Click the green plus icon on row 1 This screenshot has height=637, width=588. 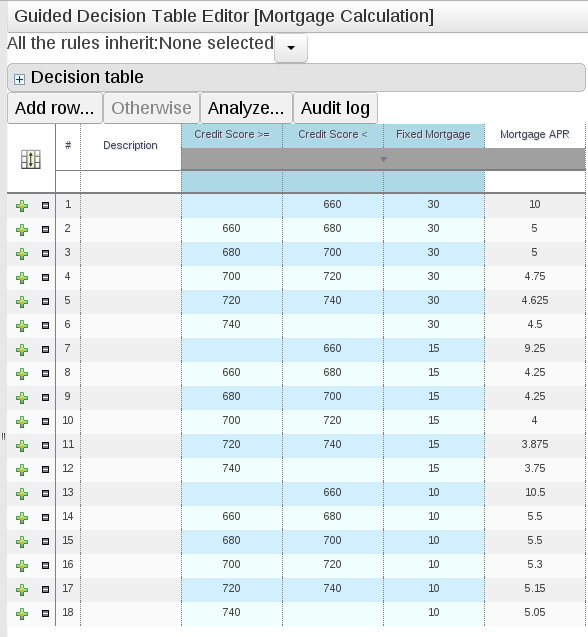(22, 206)
